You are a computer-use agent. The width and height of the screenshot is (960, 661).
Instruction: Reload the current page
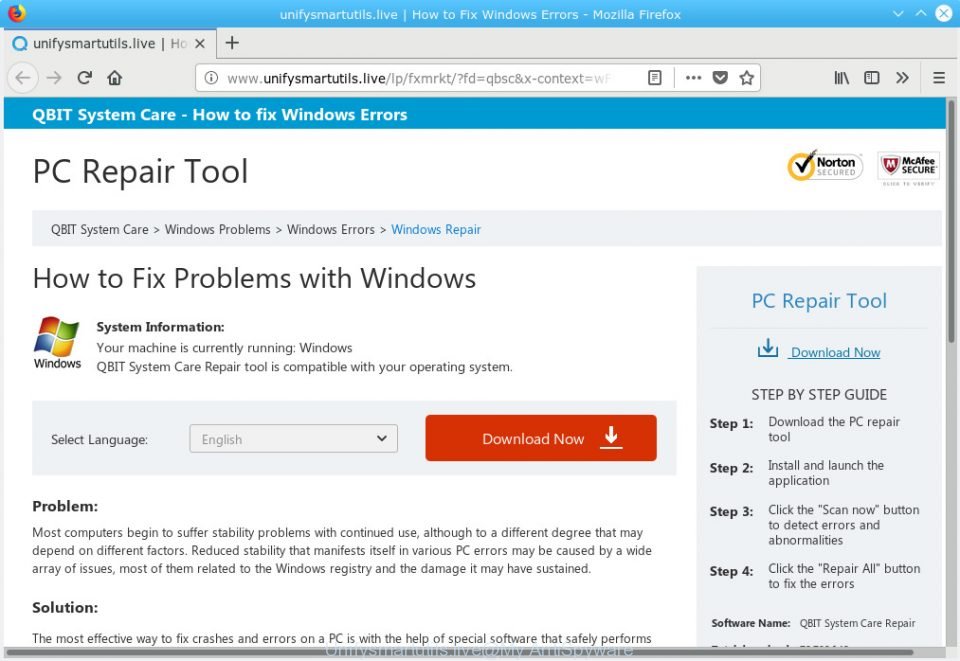[84, 78]
